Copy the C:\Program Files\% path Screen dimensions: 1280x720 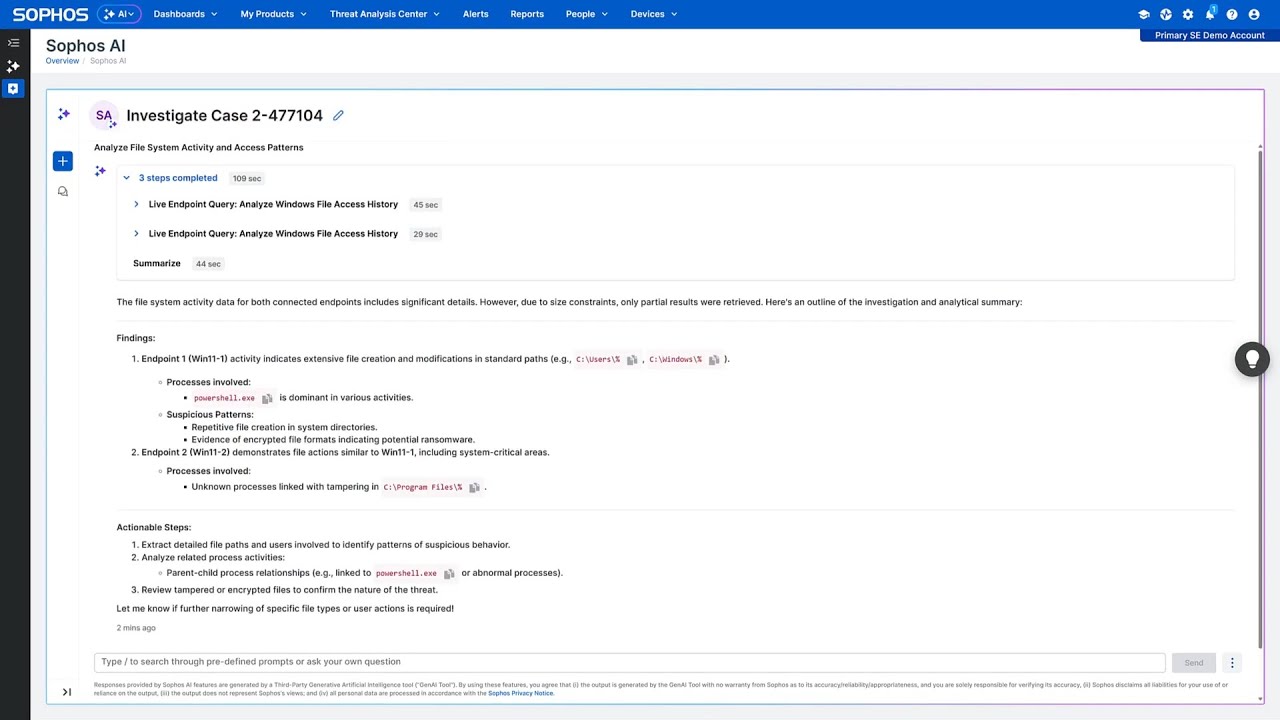[x=474, y=488]
